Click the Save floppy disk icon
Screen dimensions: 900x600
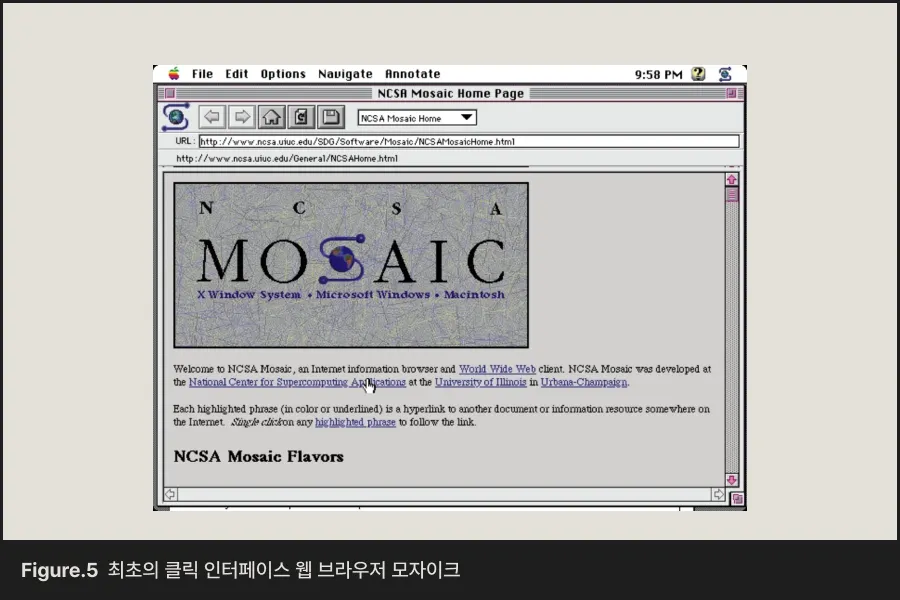click(x=331, y=117)
